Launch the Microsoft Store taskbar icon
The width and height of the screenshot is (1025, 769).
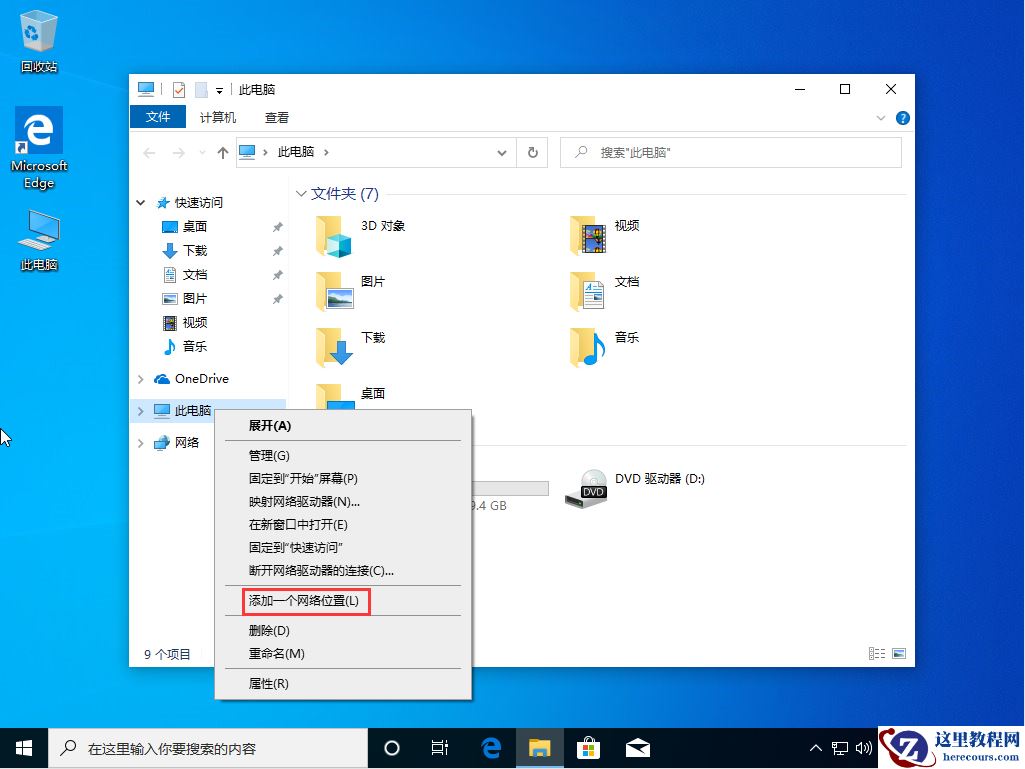tap(589, 747)
